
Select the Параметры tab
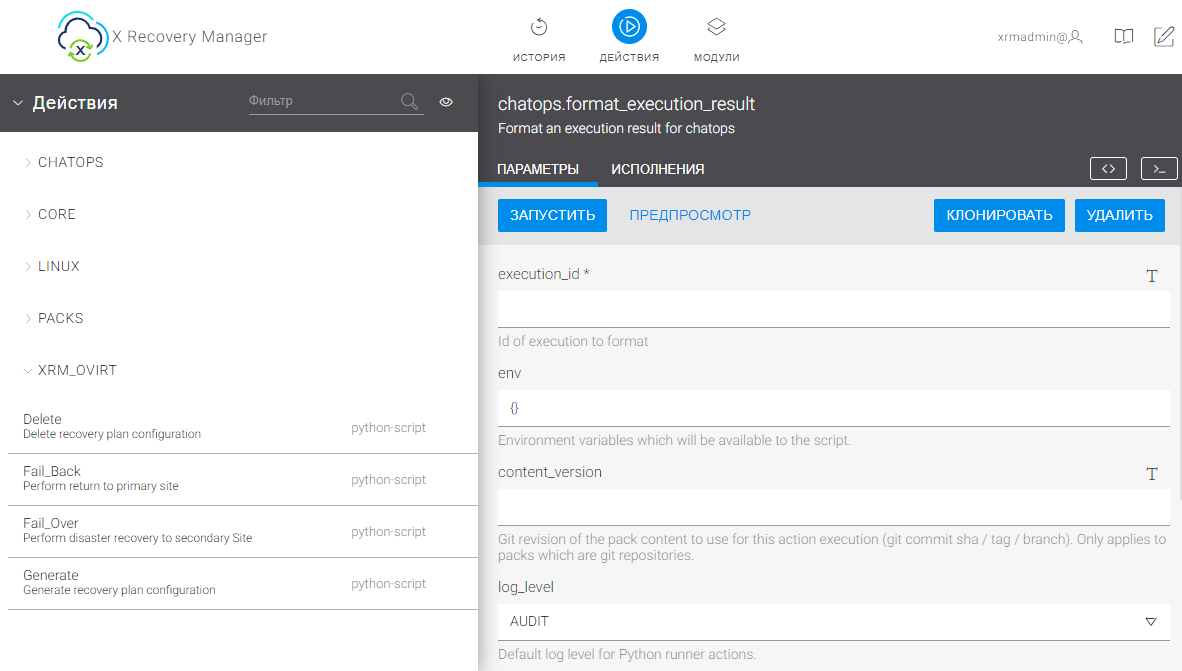pyautogui.click(x=538, y=169)
